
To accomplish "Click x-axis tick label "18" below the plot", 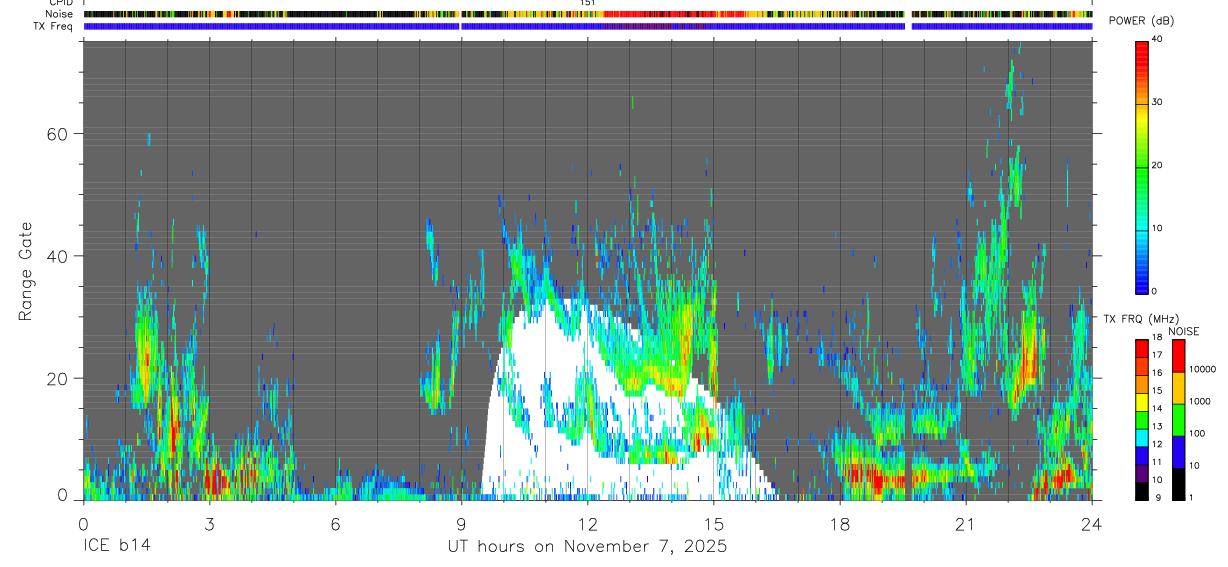I will point(839,523).
